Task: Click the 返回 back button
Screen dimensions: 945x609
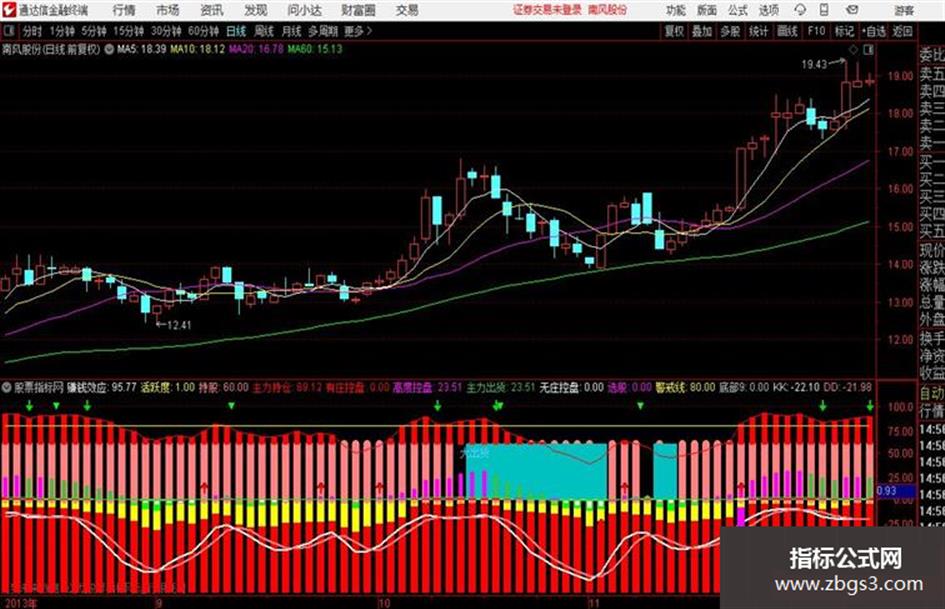Action: (x=902, y=31)
